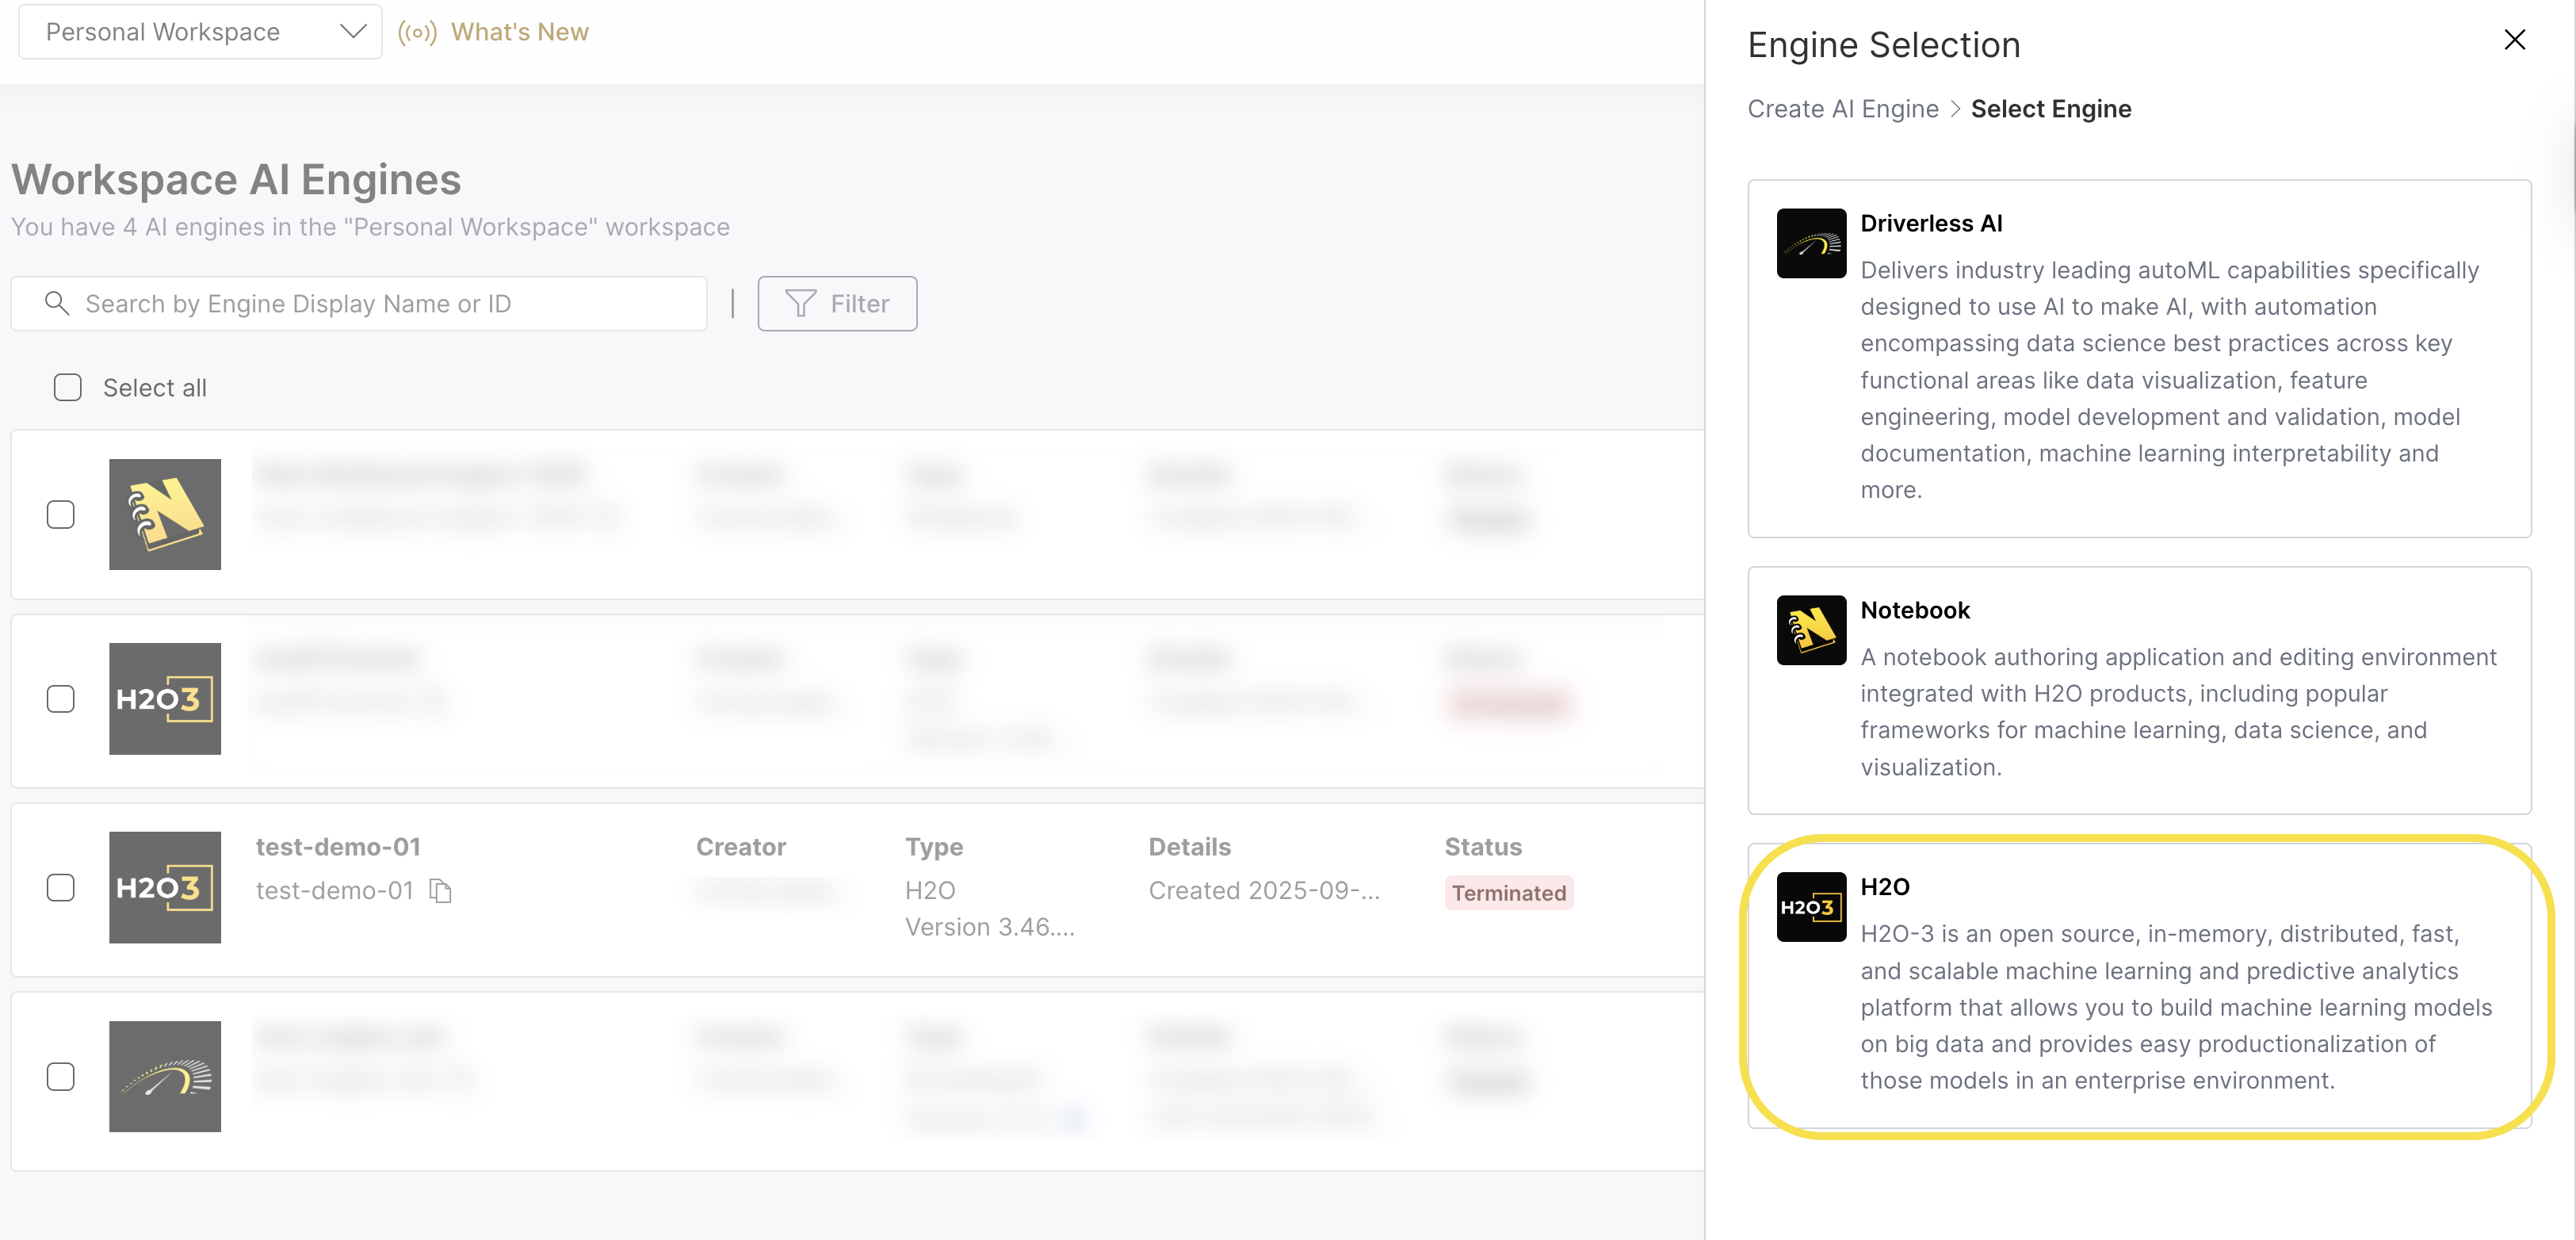Click the H2O-3 engine icon in panel
2576x1240 pixels.
(1811, 907)
